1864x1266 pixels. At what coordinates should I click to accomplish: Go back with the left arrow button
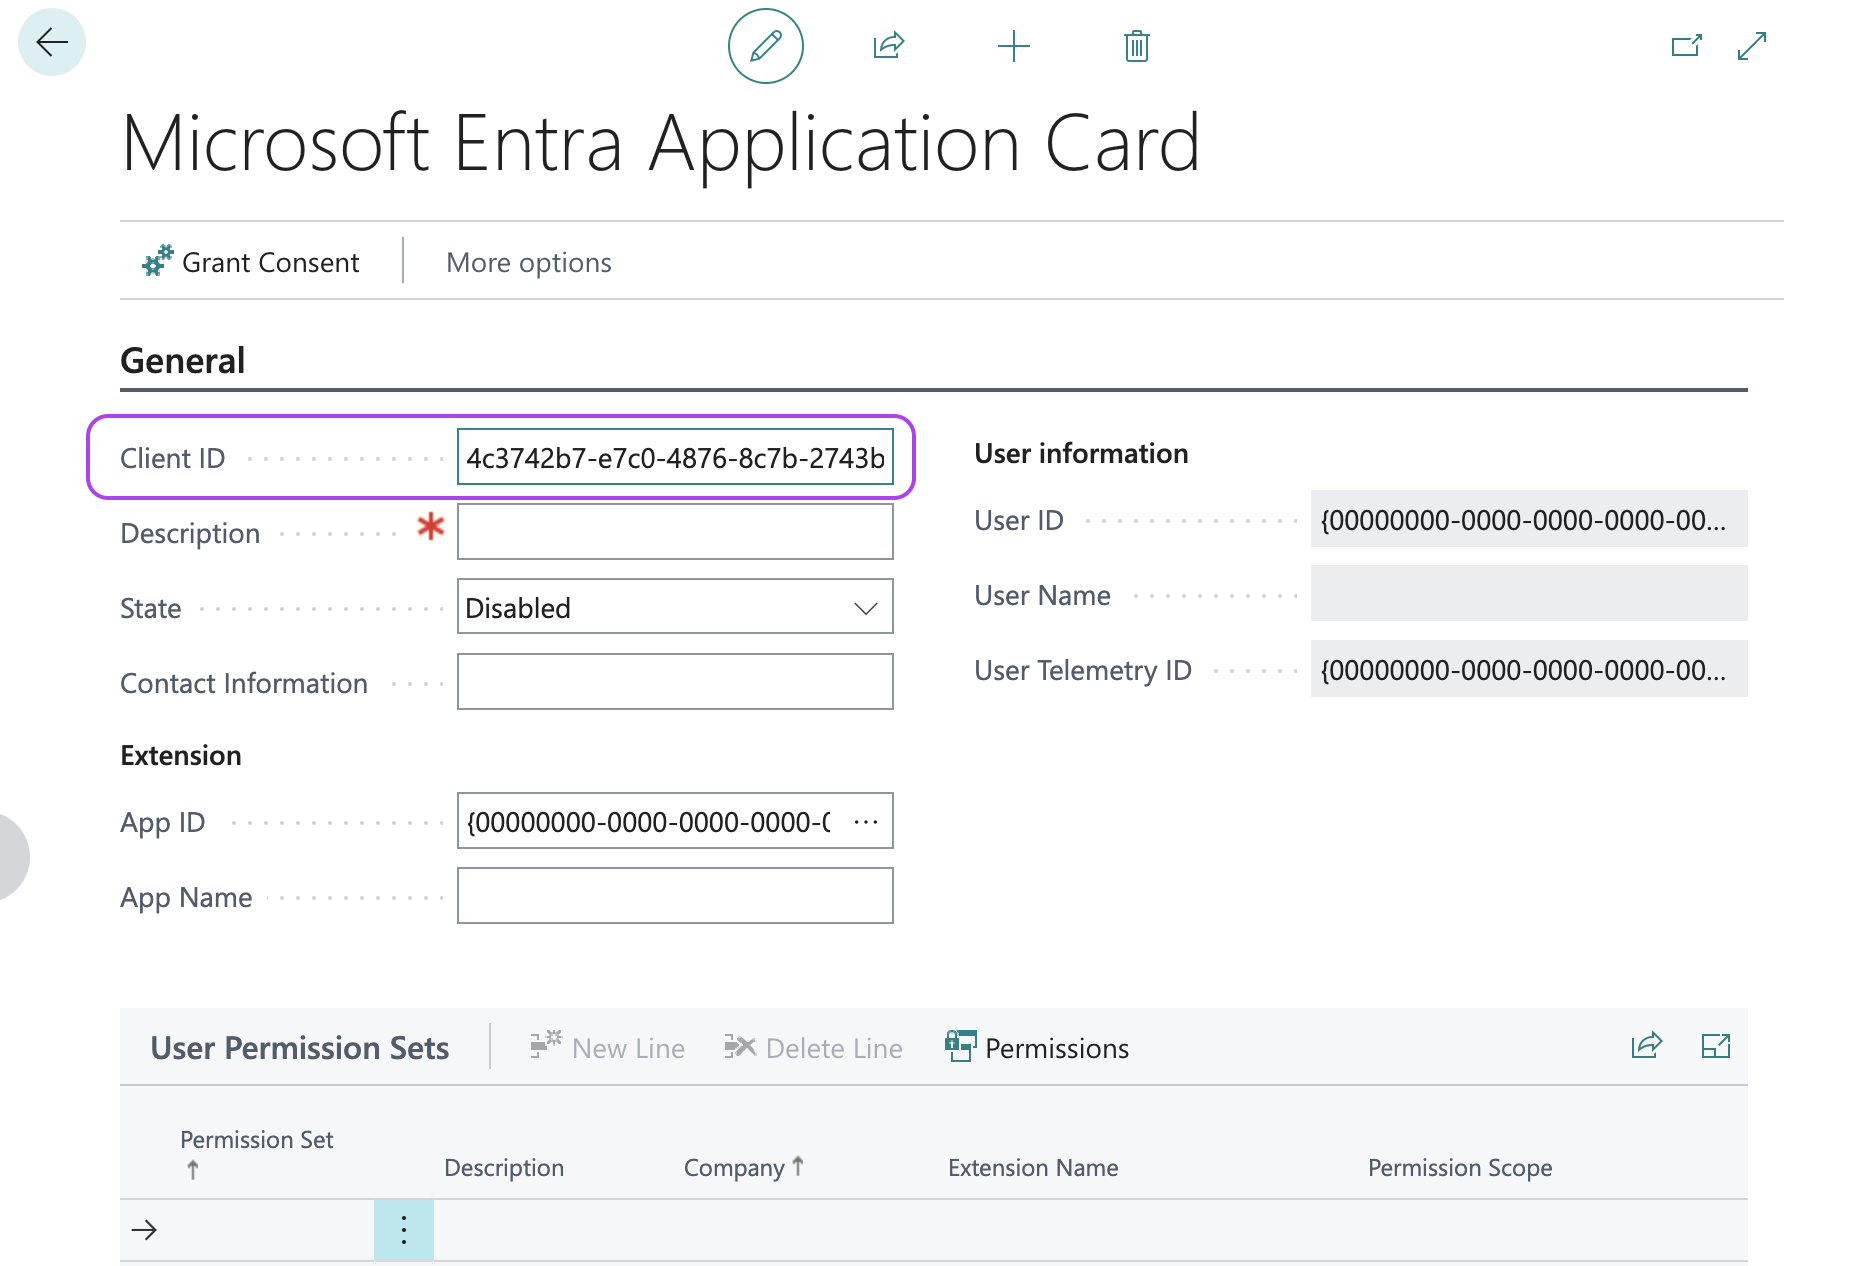pos(52,42)
